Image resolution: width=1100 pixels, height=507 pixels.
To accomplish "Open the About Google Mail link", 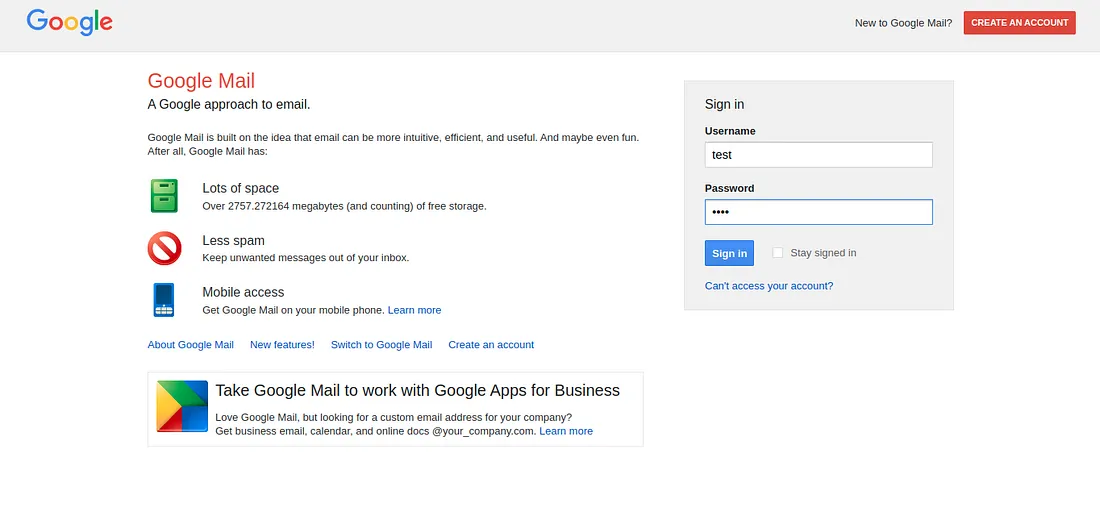I will pyautogui.click(x=191, y=345).
